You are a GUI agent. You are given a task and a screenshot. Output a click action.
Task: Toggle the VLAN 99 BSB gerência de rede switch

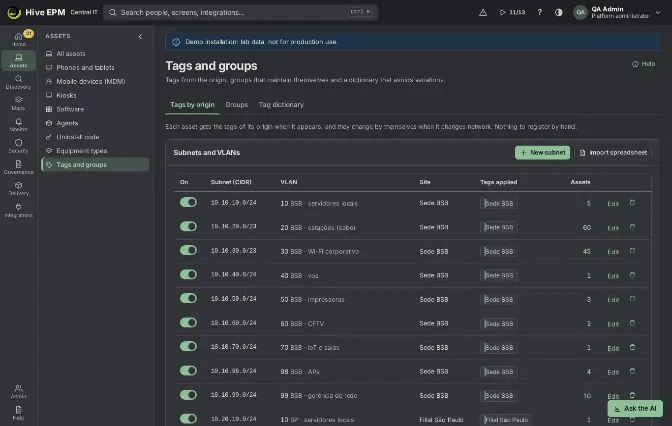point(188,395)
